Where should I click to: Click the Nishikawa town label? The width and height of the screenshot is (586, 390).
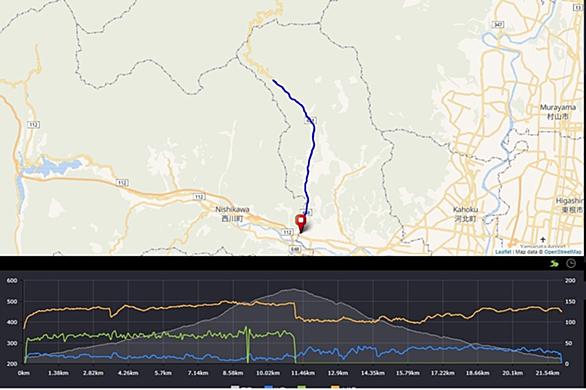click(x=232, y=214)
